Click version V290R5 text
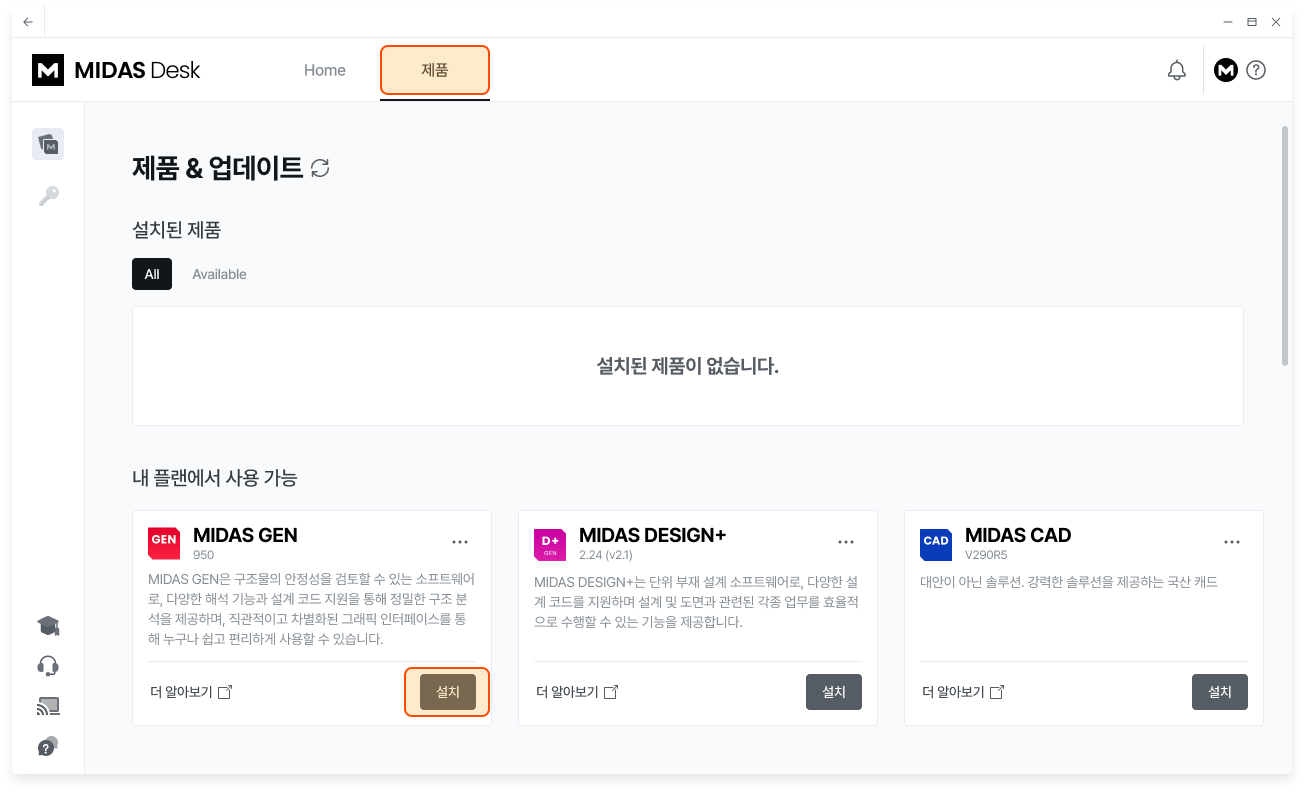Viewport: 1304px width, 792px height. pos(986,554)
